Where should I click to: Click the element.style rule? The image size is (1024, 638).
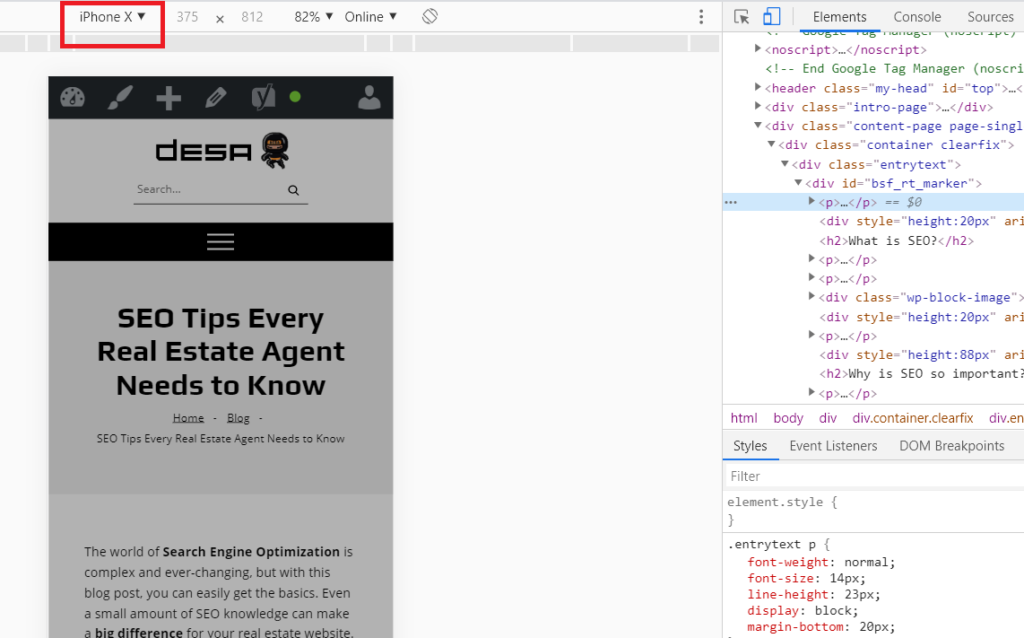coord(782,502)
